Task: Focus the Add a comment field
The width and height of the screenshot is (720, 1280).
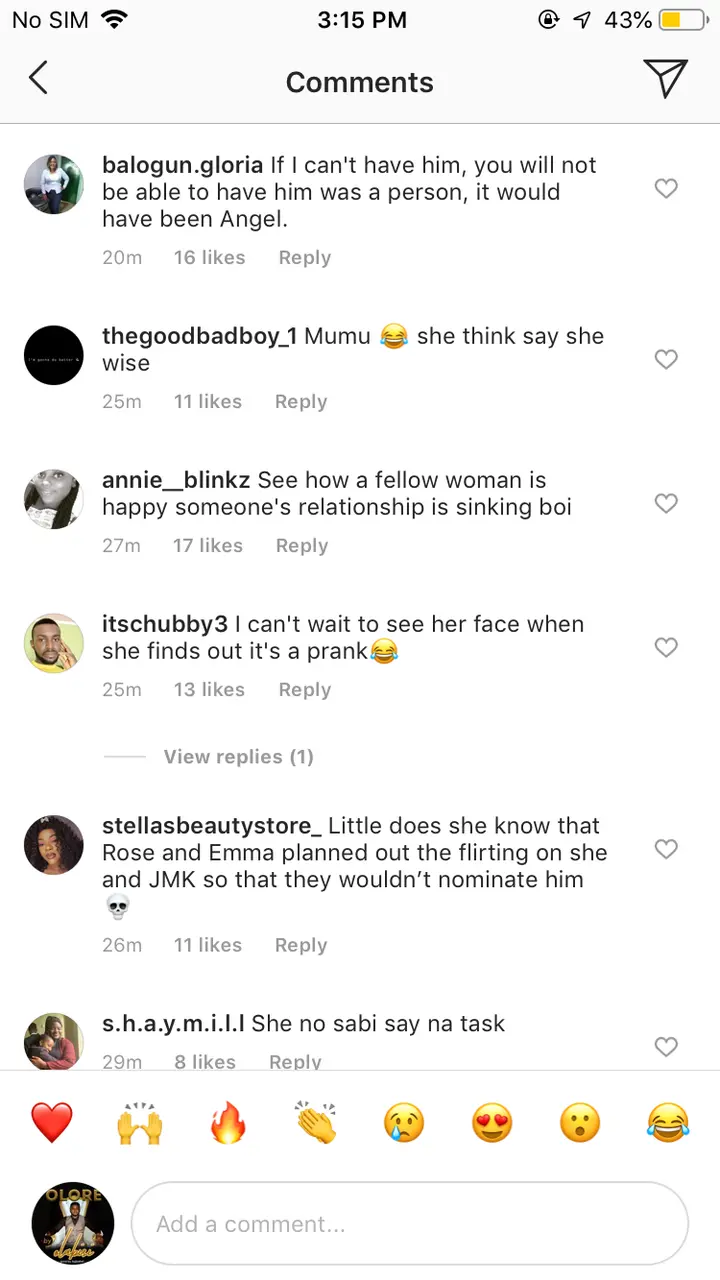Action: point(410,1224)
